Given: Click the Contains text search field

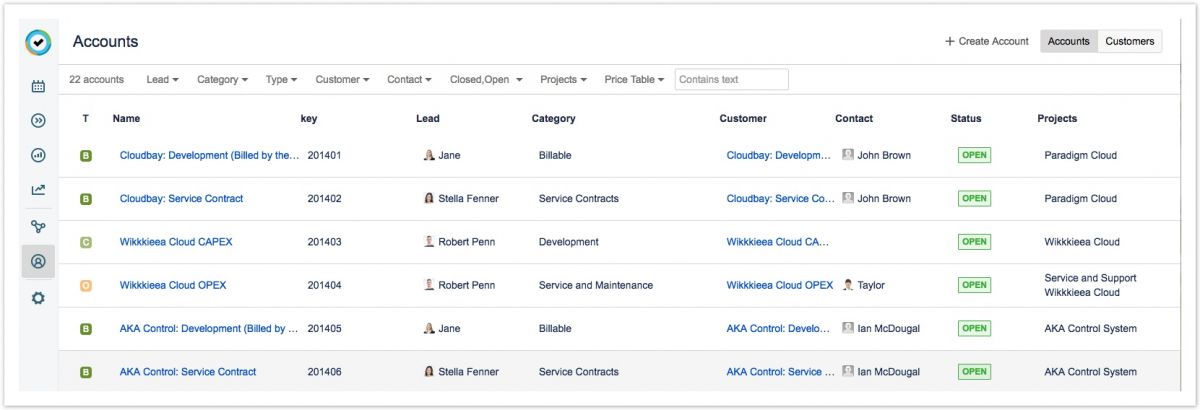Looking at the screenshot, I should (731, 80).
